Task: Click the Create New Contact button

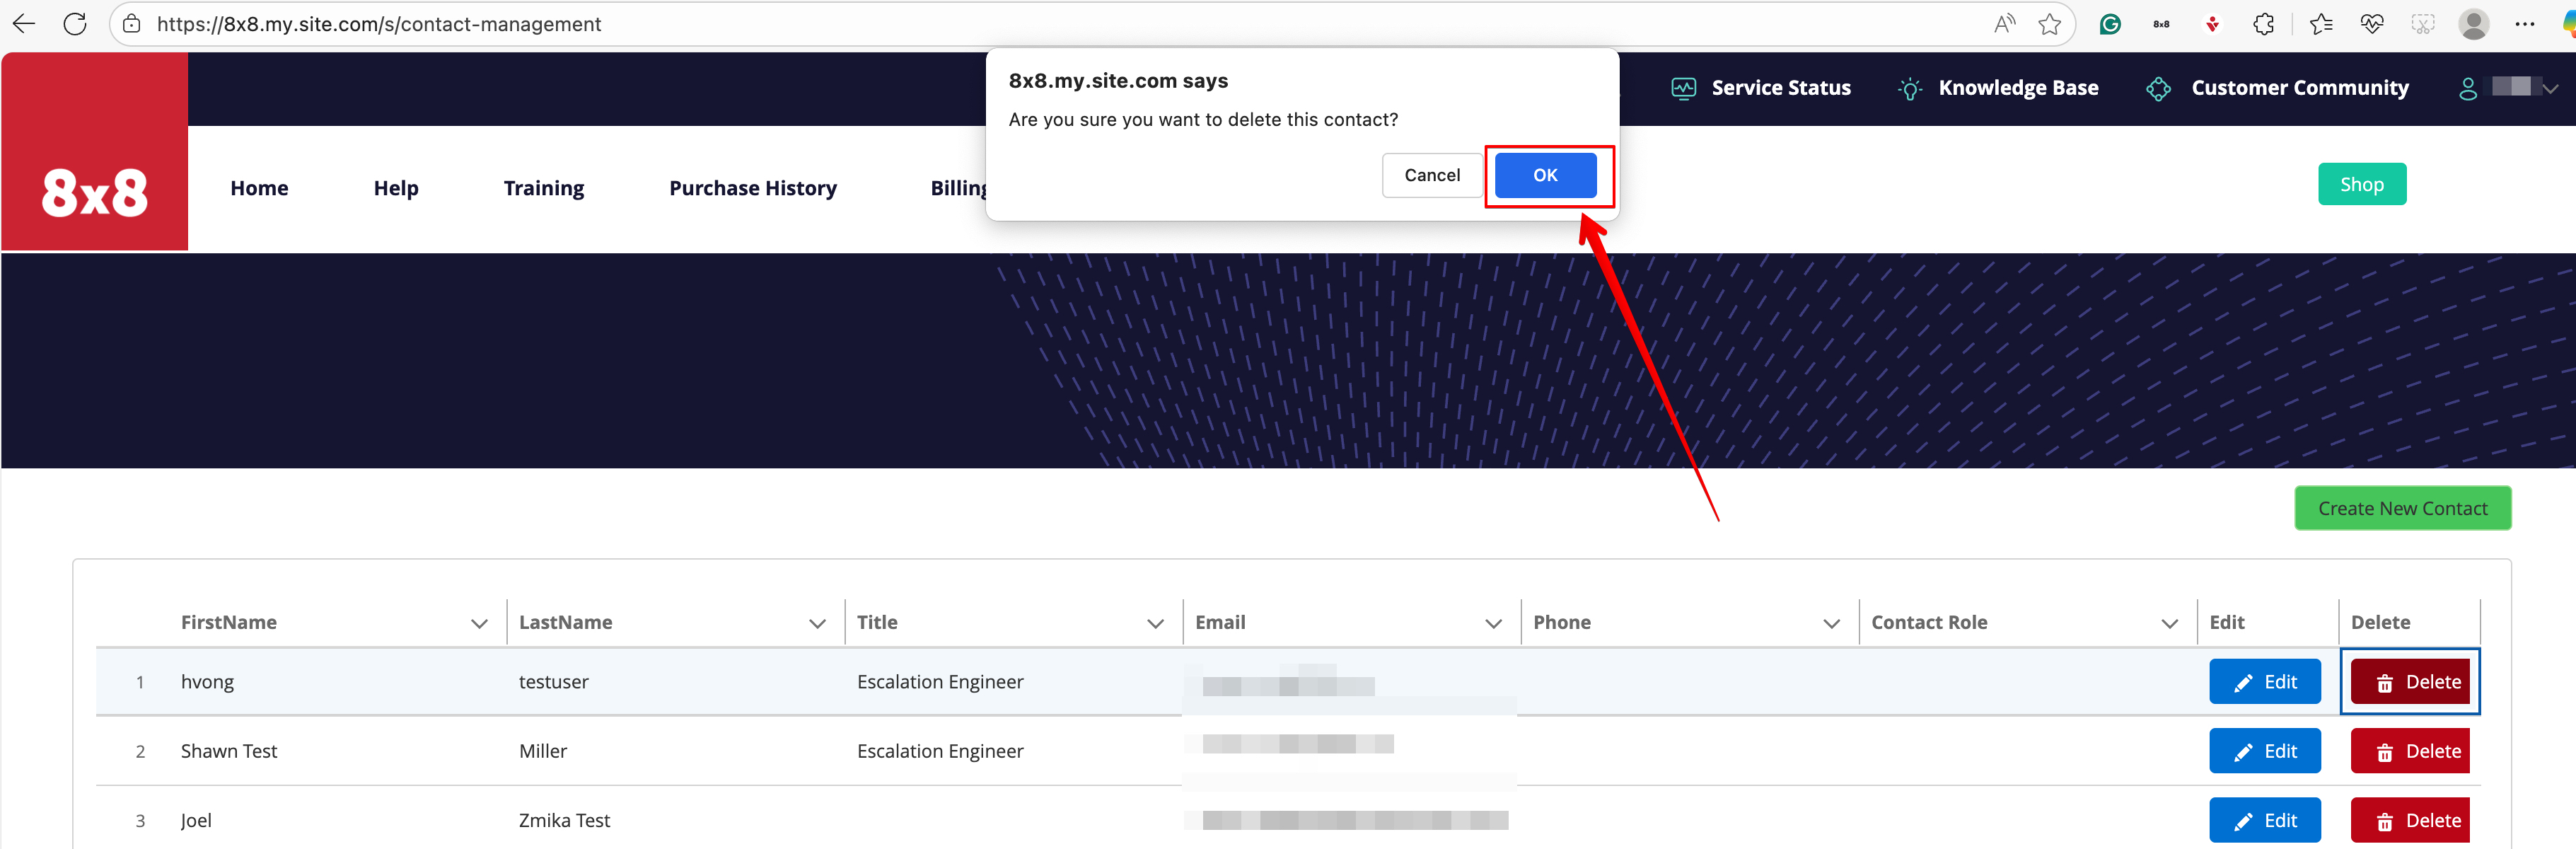Action: 2402,508
